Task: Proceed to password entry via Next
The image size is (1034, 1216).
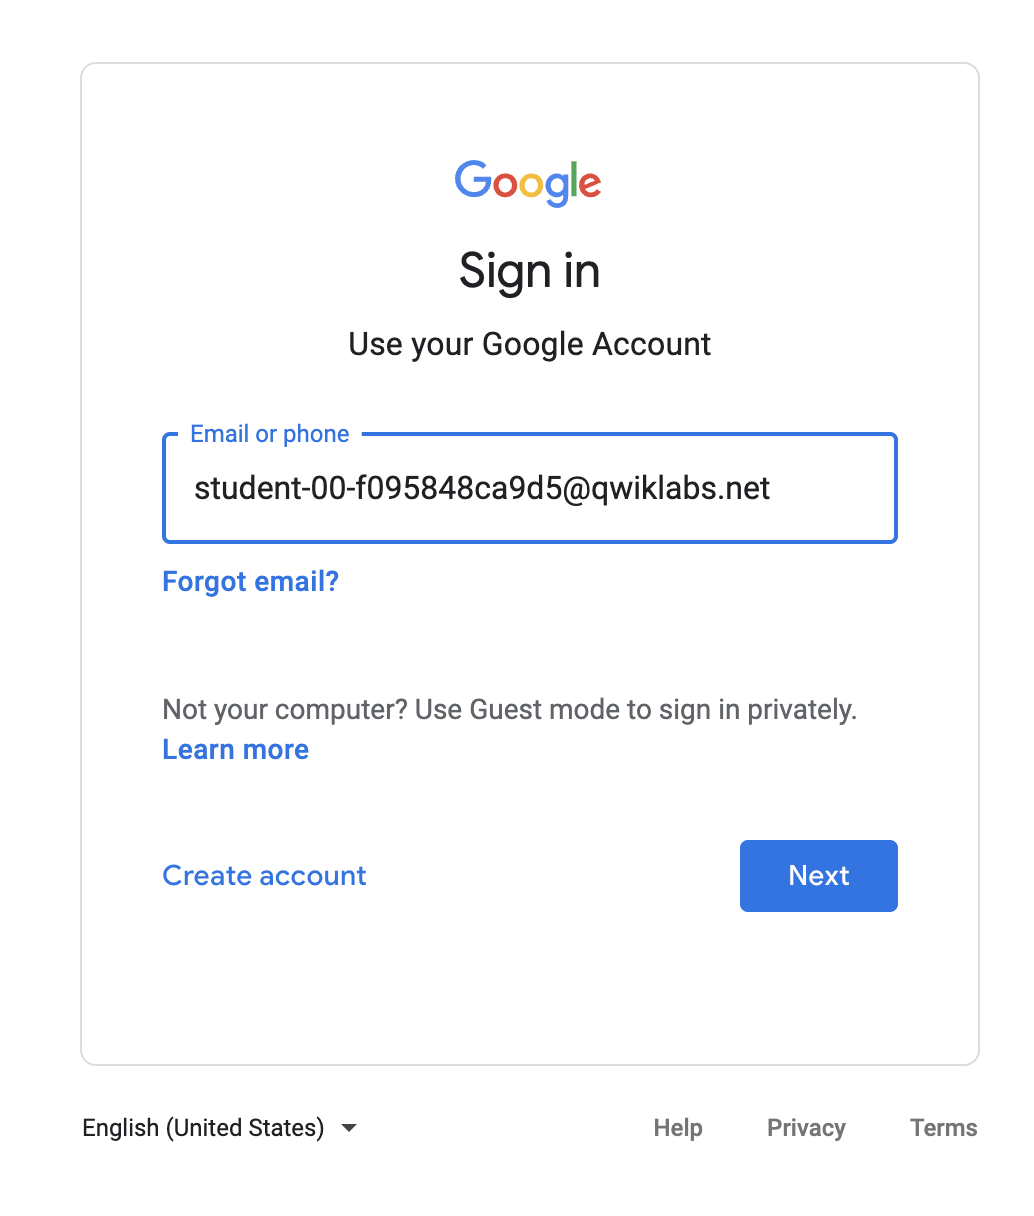Action: (818, 876)
